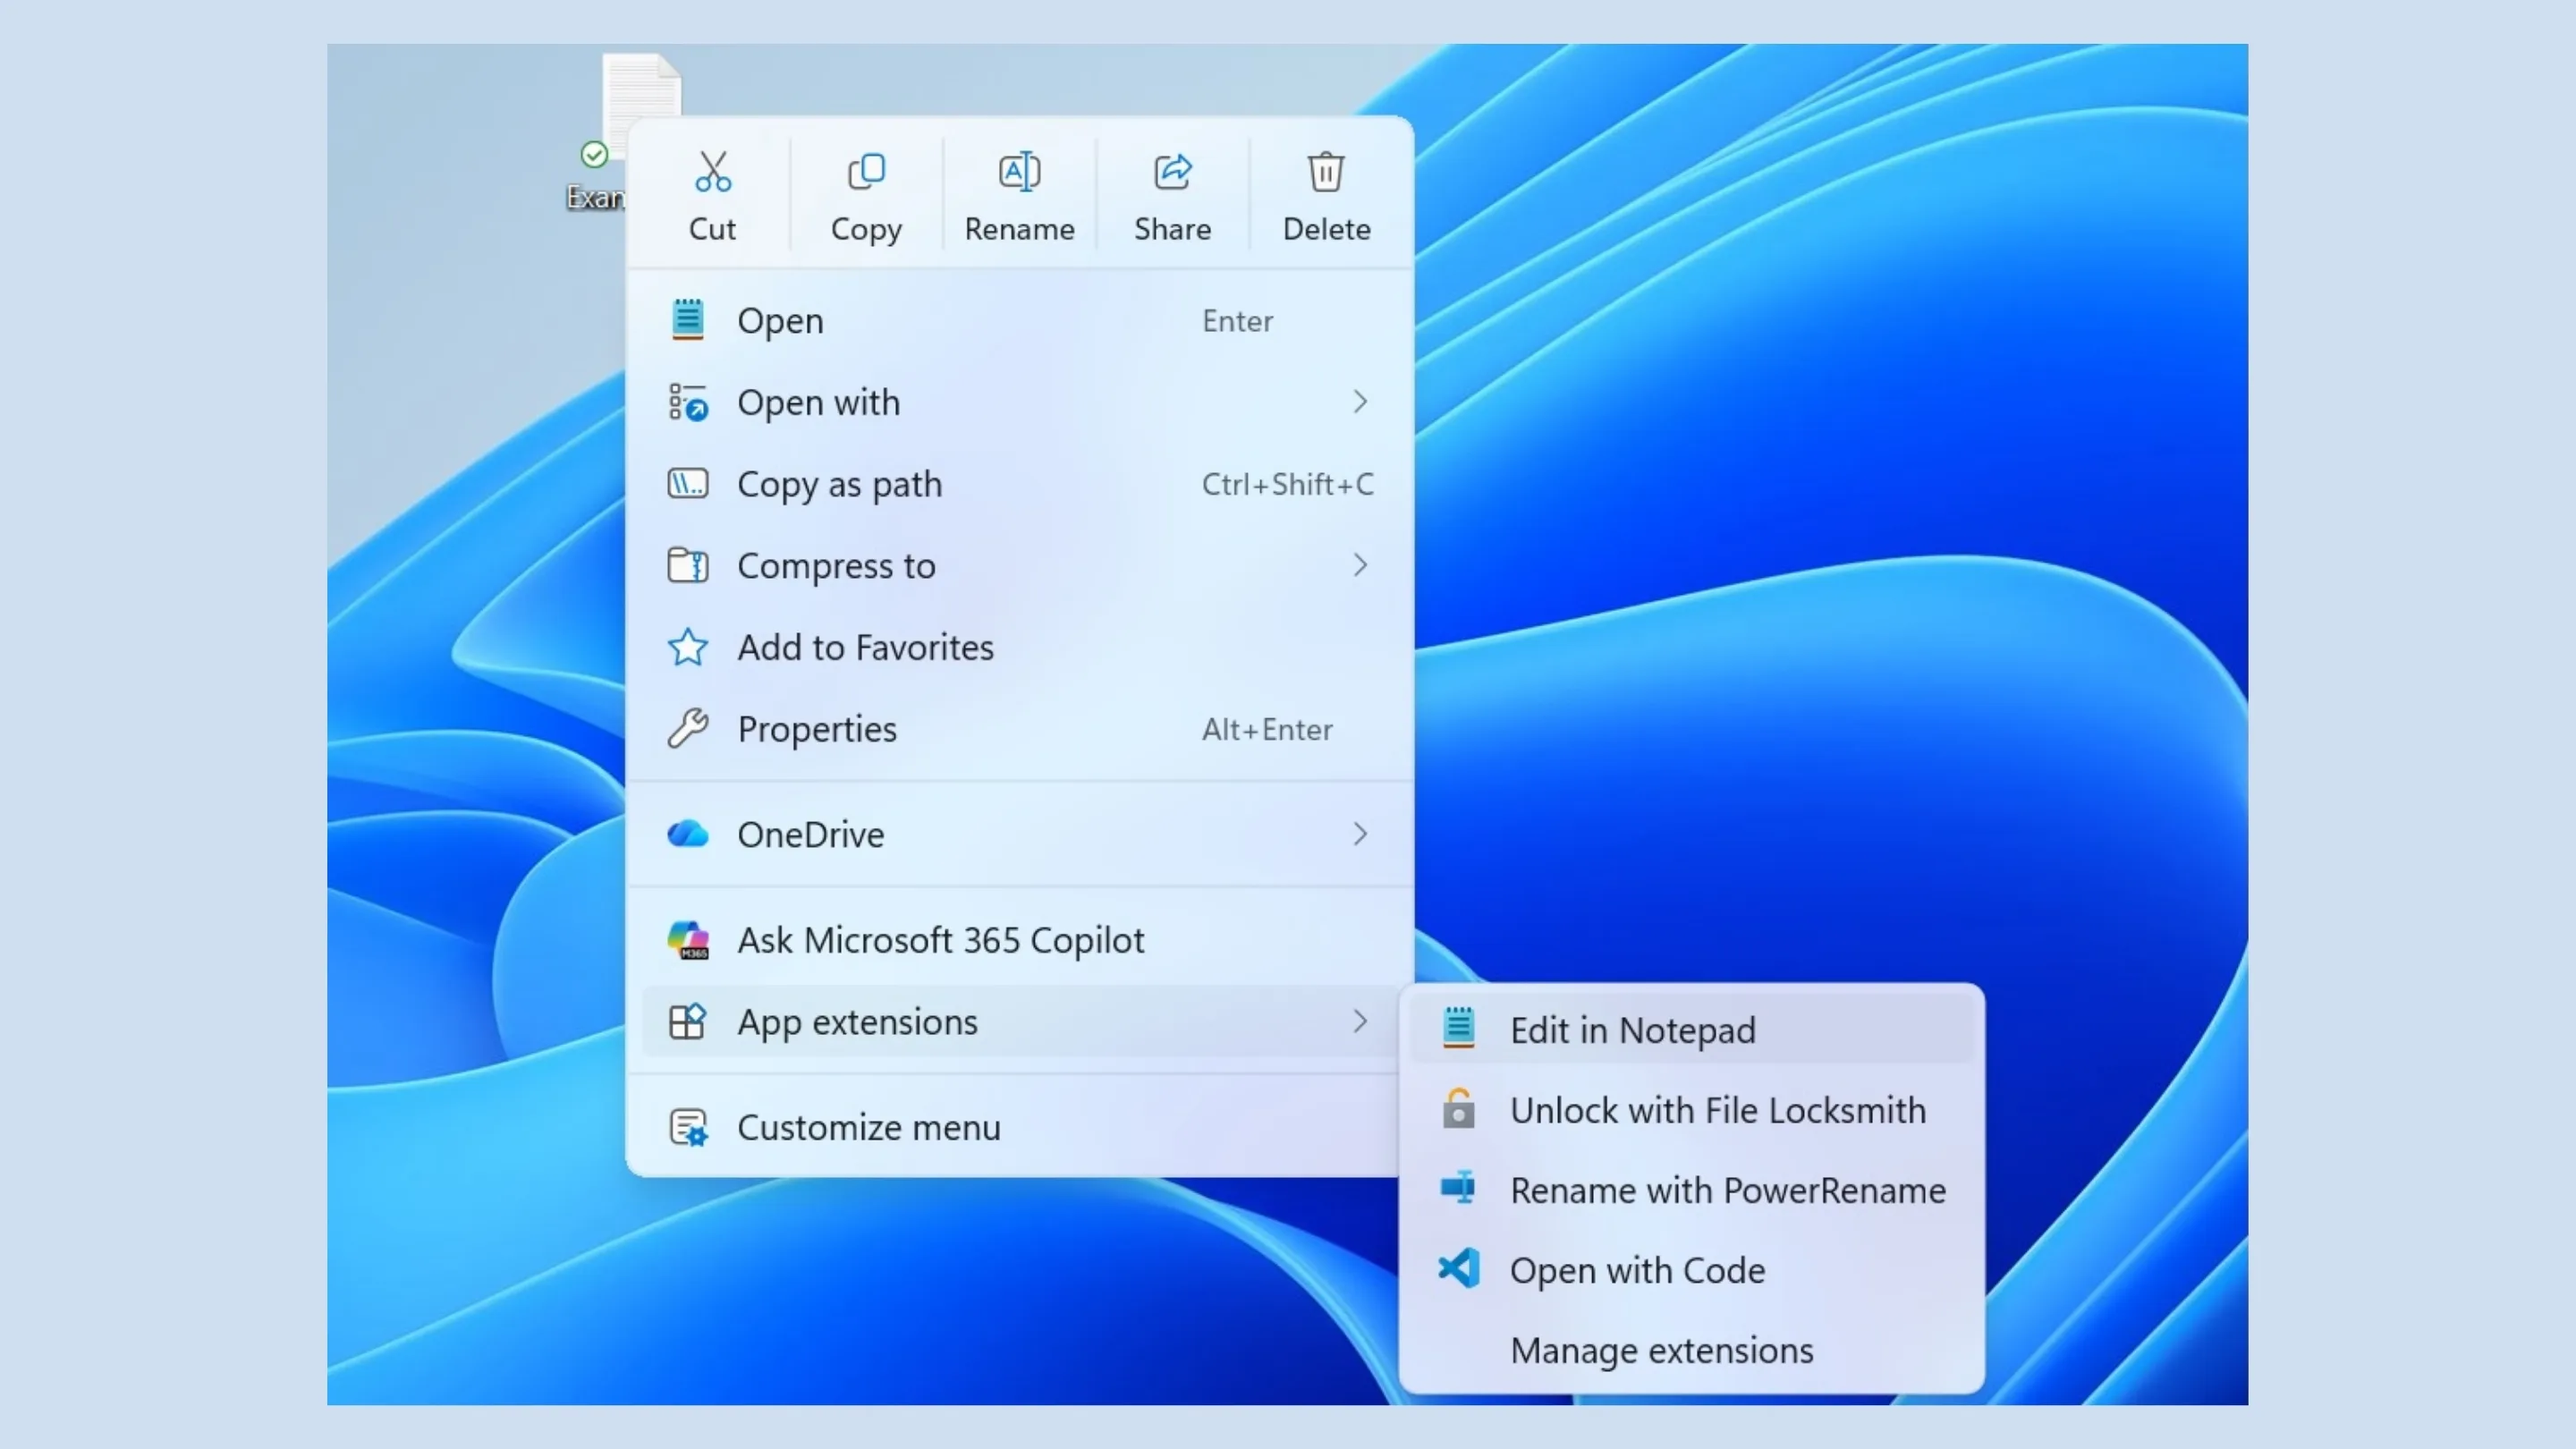Screen dimensions: 2576x1449
Task: Open the Customize menu entry
Action: coord(1020,1127)
